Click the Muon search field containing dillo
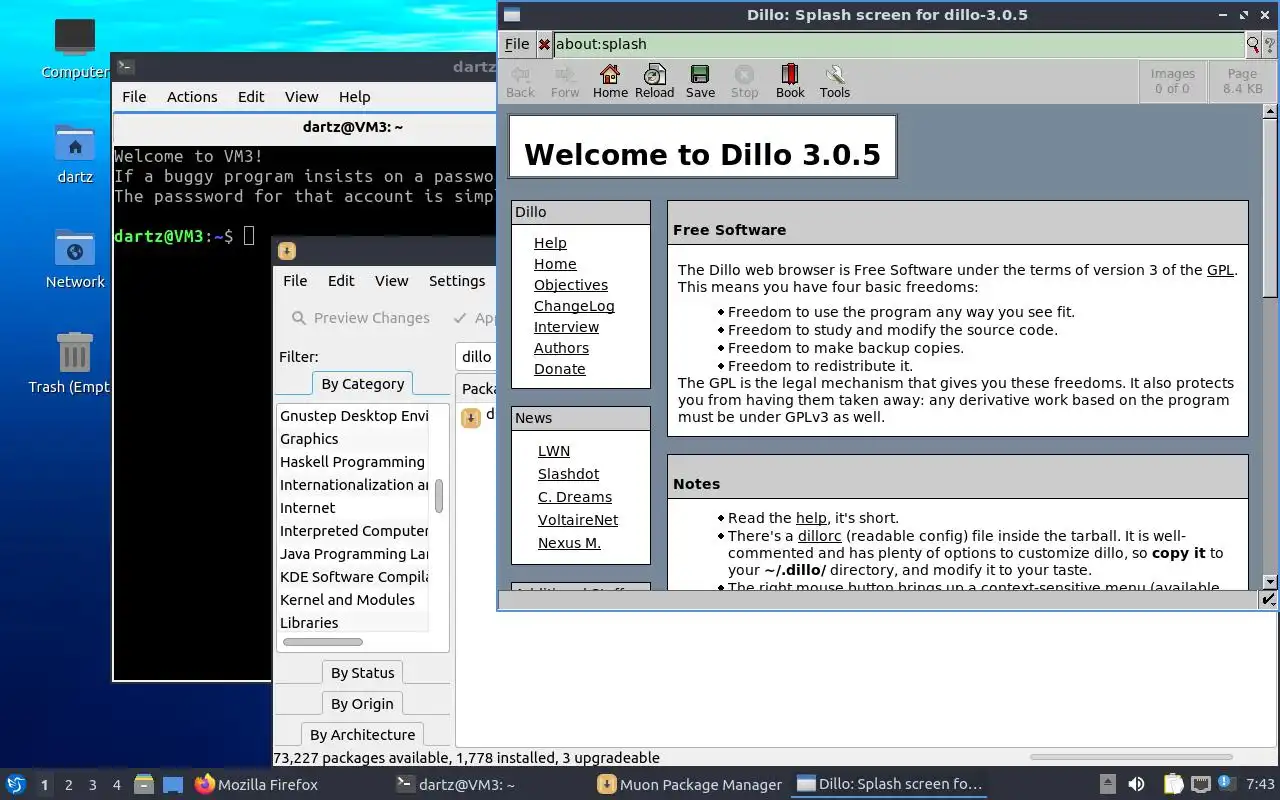This screenshot has width=1280, height=800. pos(476,357)
